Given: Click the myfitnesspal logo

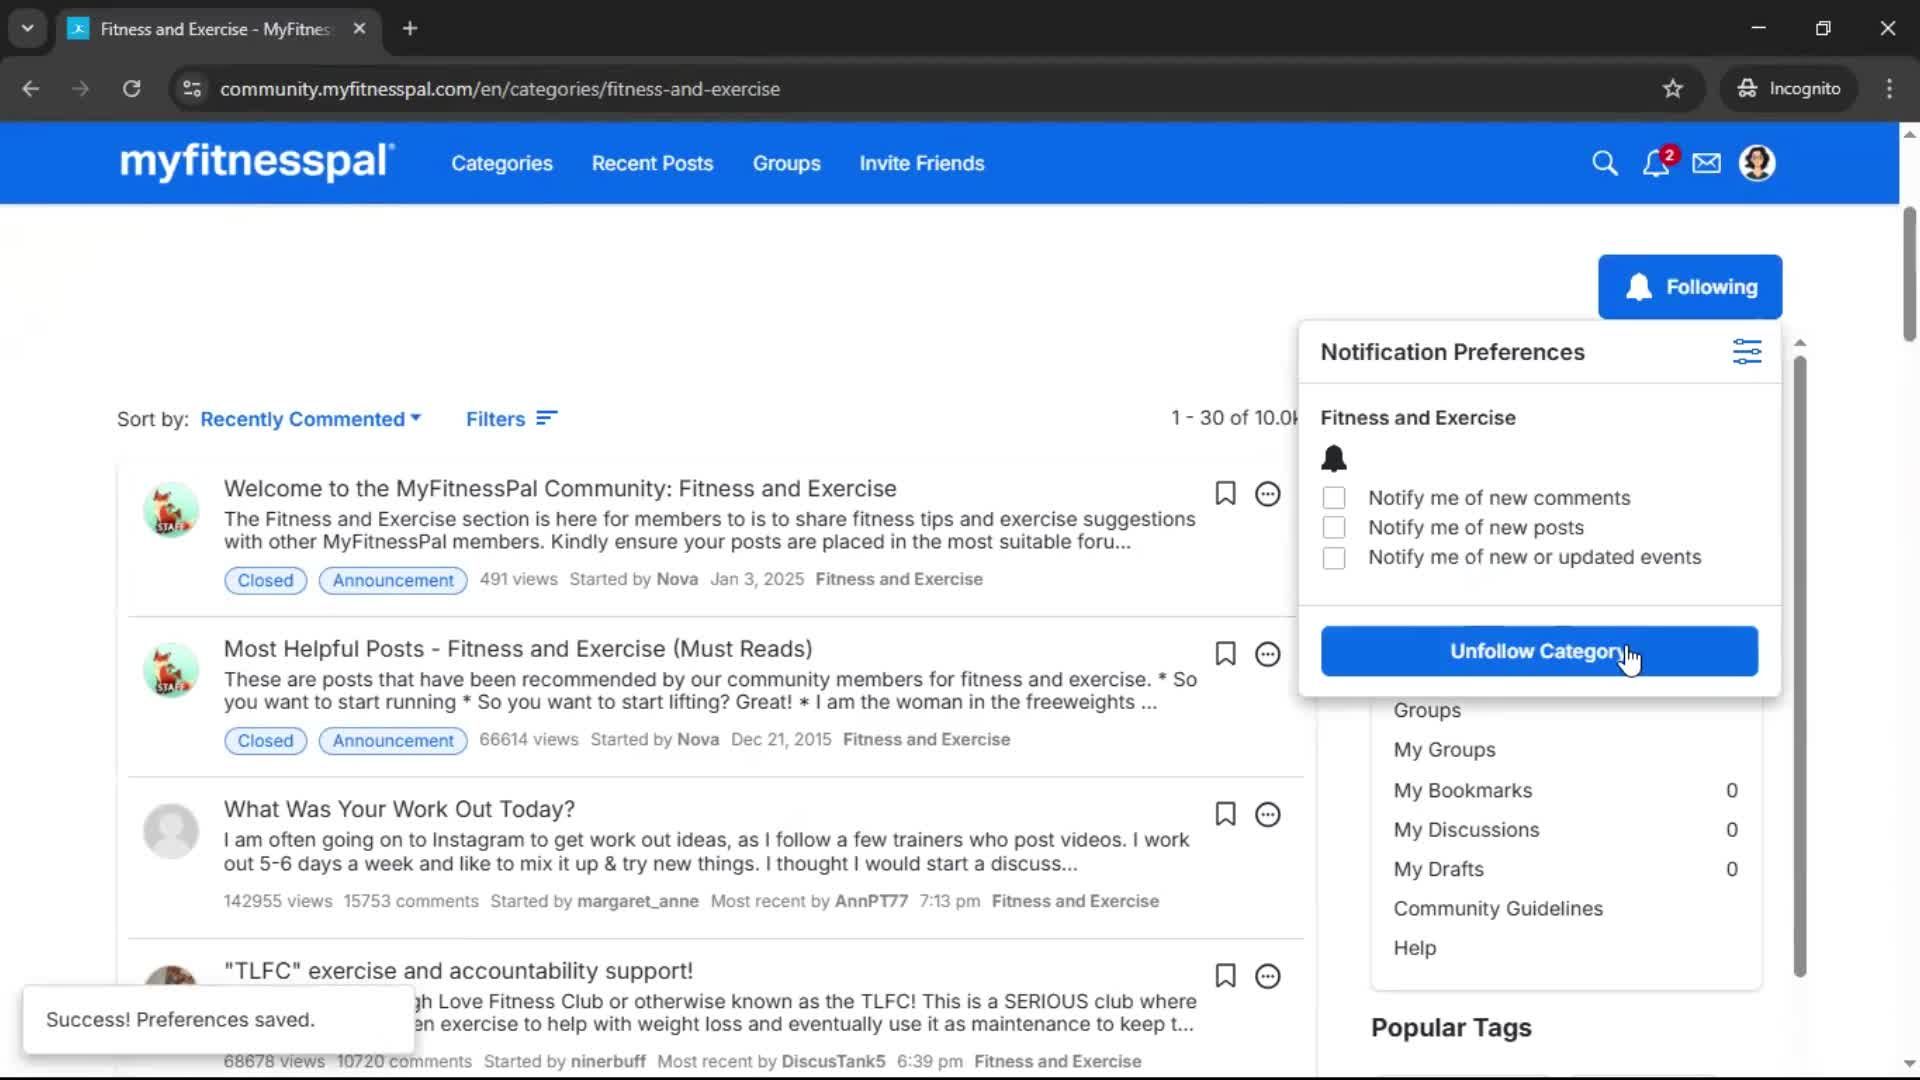Looking at the screenshot, I should point(257,161).
